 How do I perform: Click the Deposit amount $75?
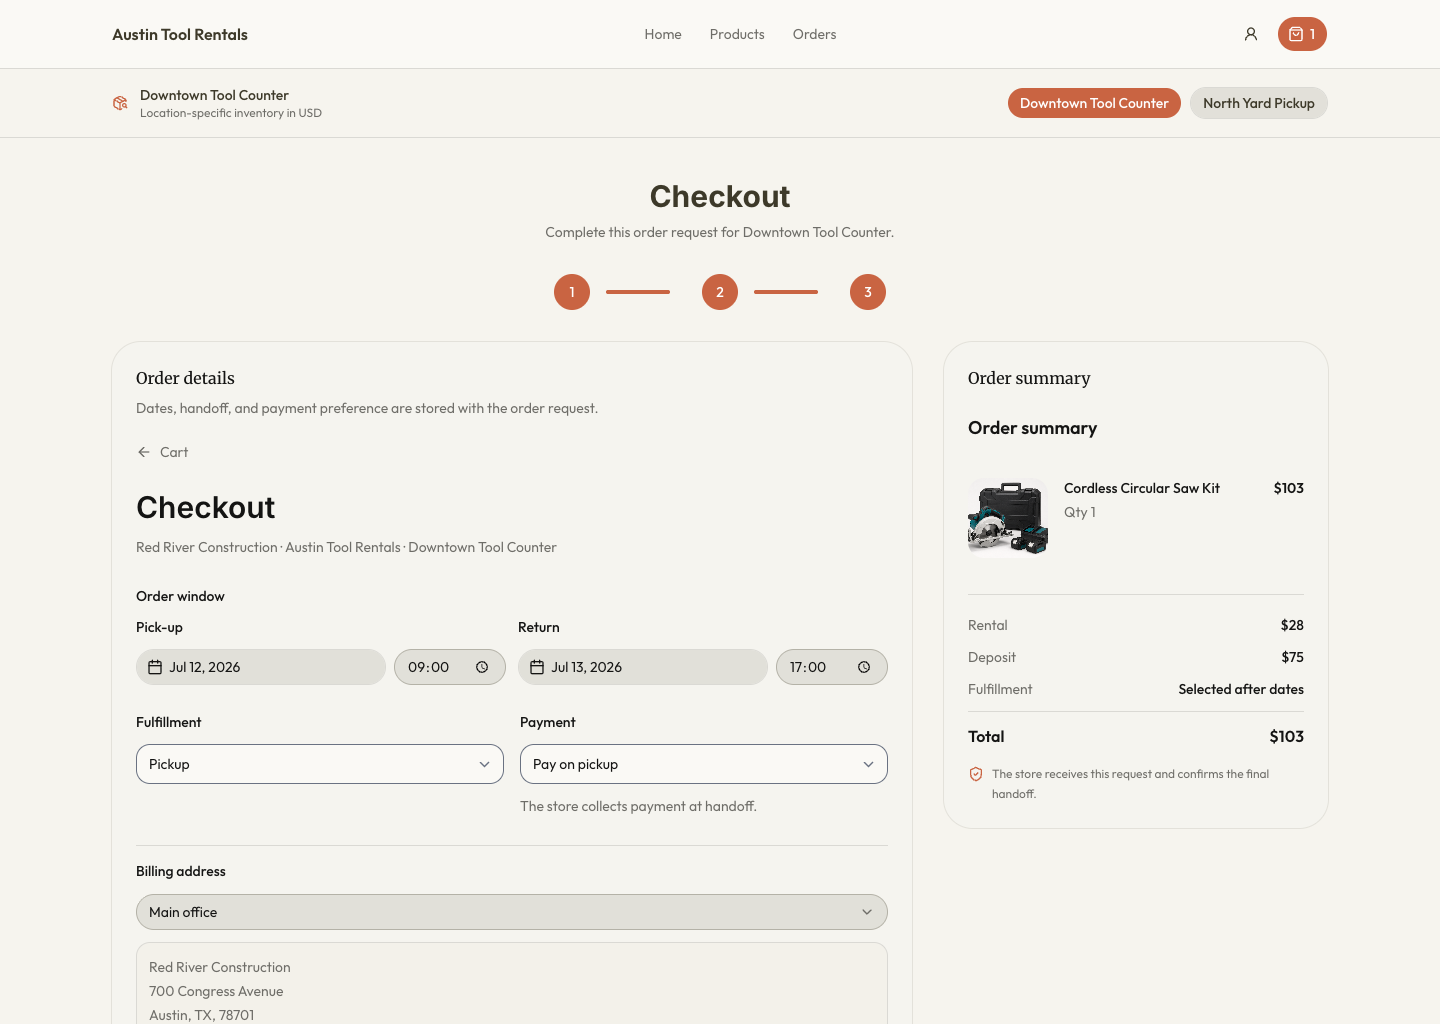pos(1292,657)
